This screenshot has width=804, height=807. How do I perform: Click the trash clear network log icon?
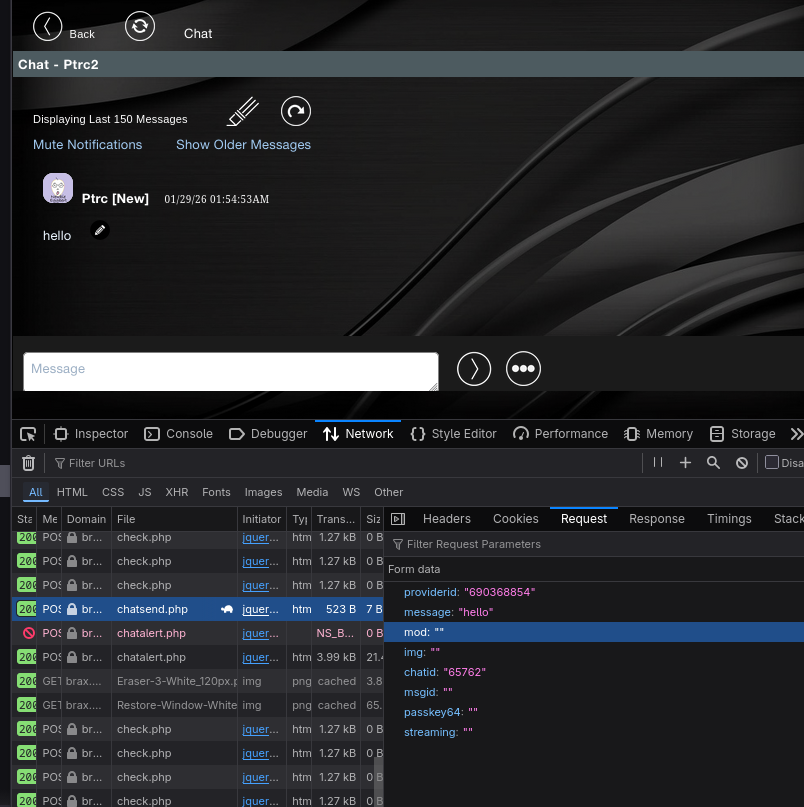(x=28, y=463)
